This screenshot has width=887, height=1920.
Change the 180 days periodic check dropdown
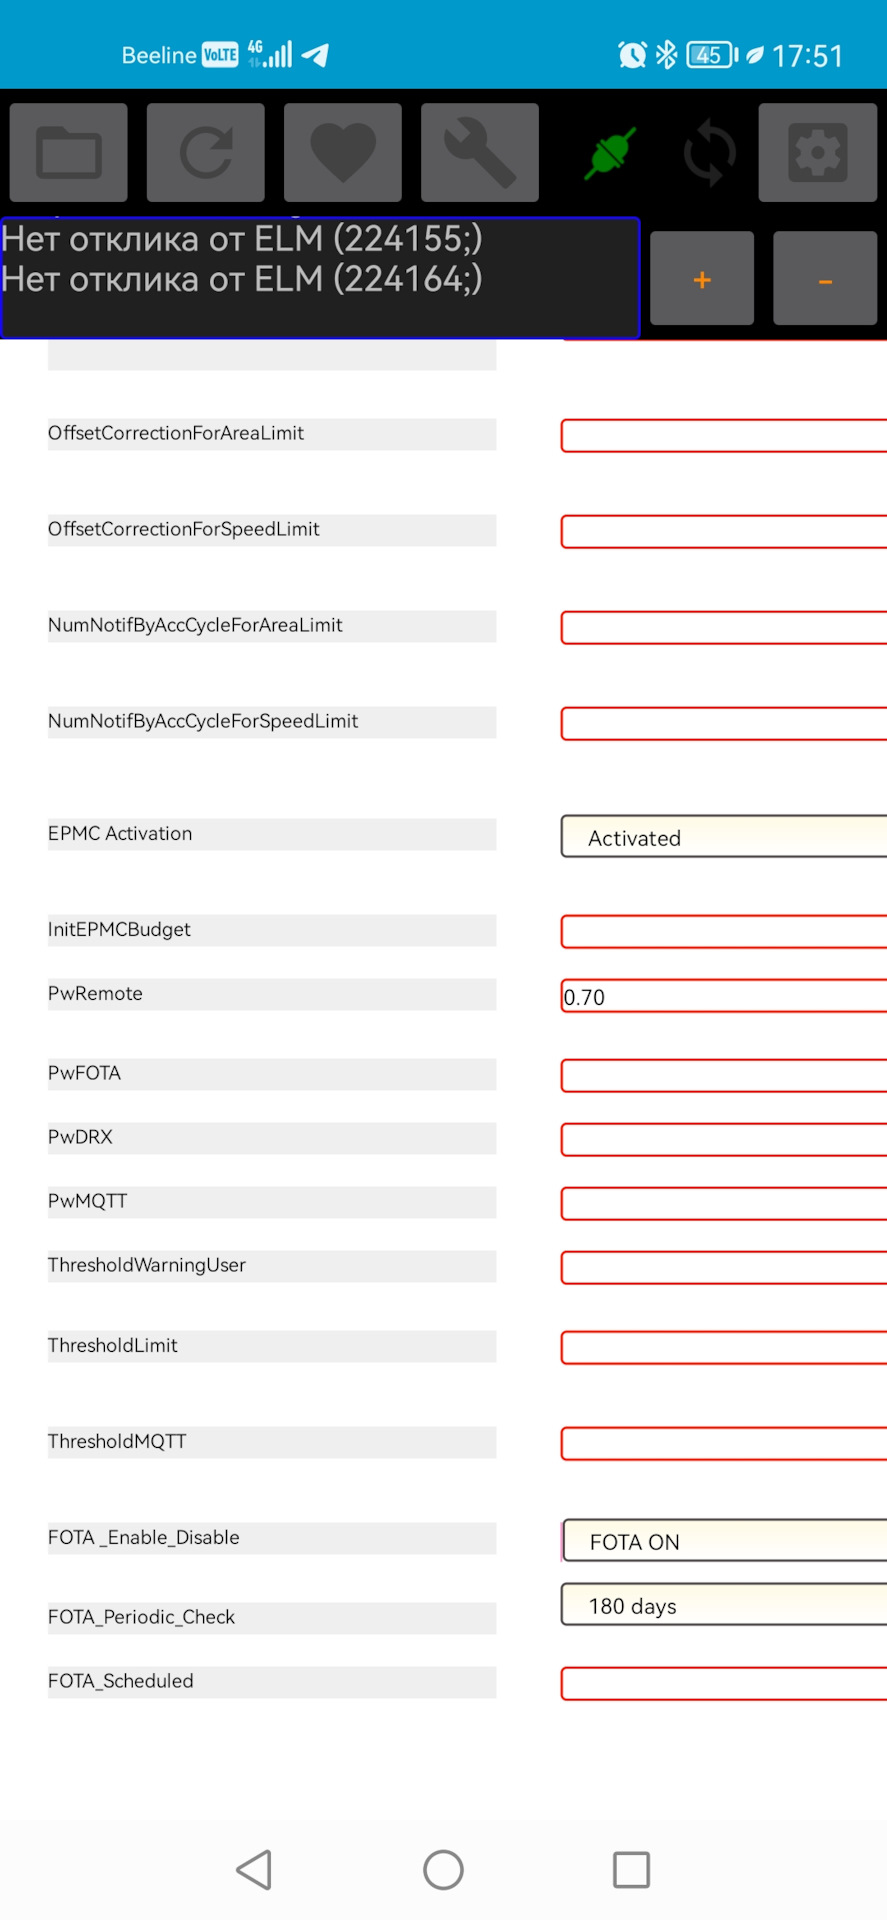(x=724, y=1605)
